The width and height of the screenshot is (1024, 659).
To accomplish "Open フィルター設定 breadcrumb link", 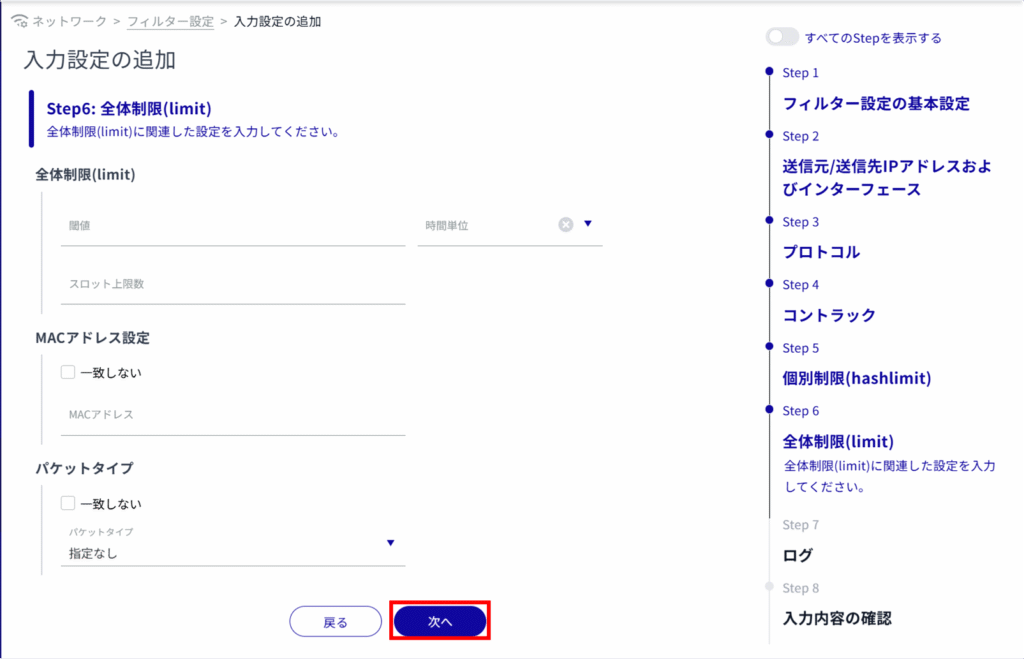I will 170,21.
